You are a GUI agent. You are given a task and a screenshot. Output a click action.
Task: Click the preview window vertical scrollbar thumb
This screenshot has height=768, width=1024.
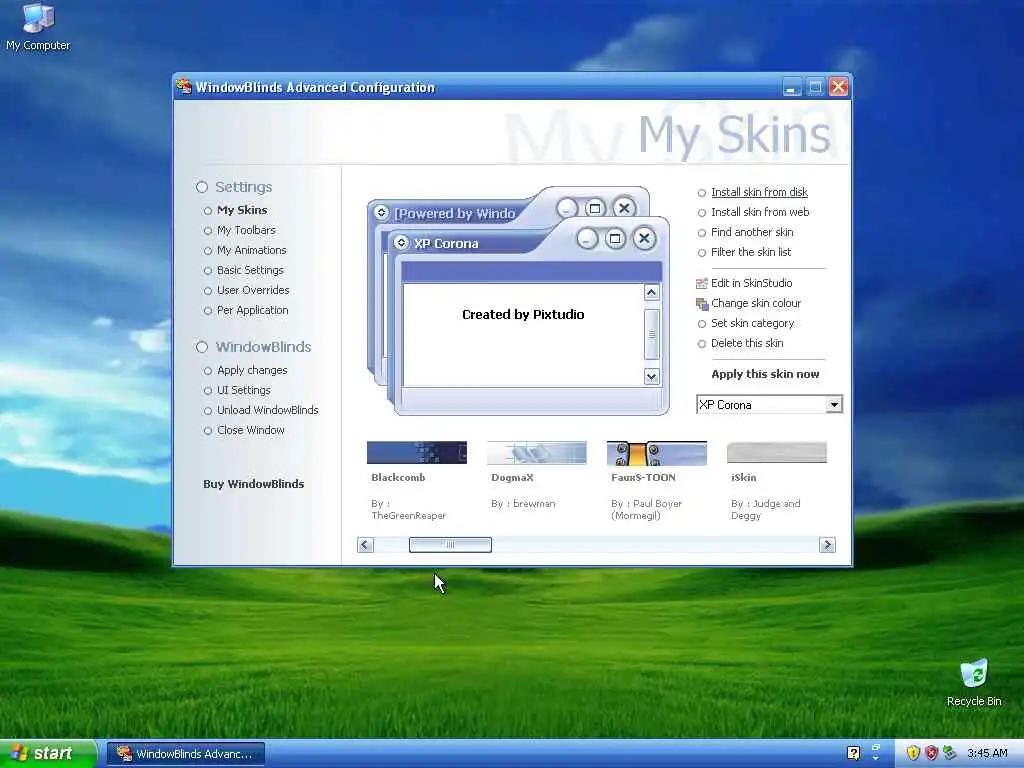point(651,334)
